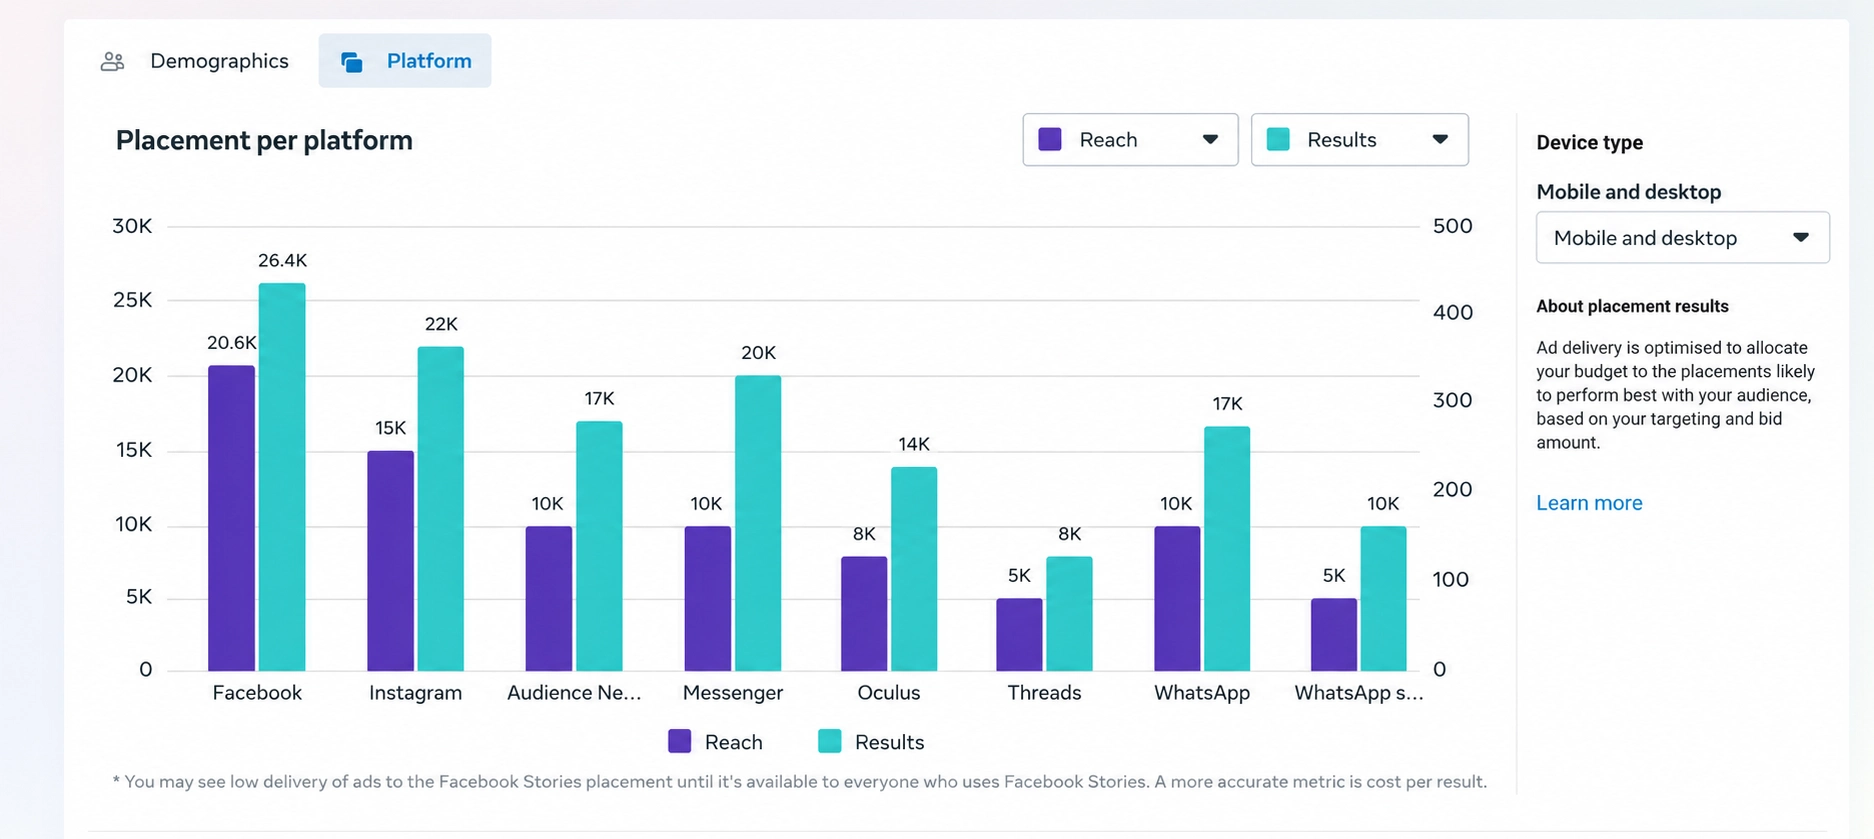Click the purple Reach swatch in dropdown

1049,139
